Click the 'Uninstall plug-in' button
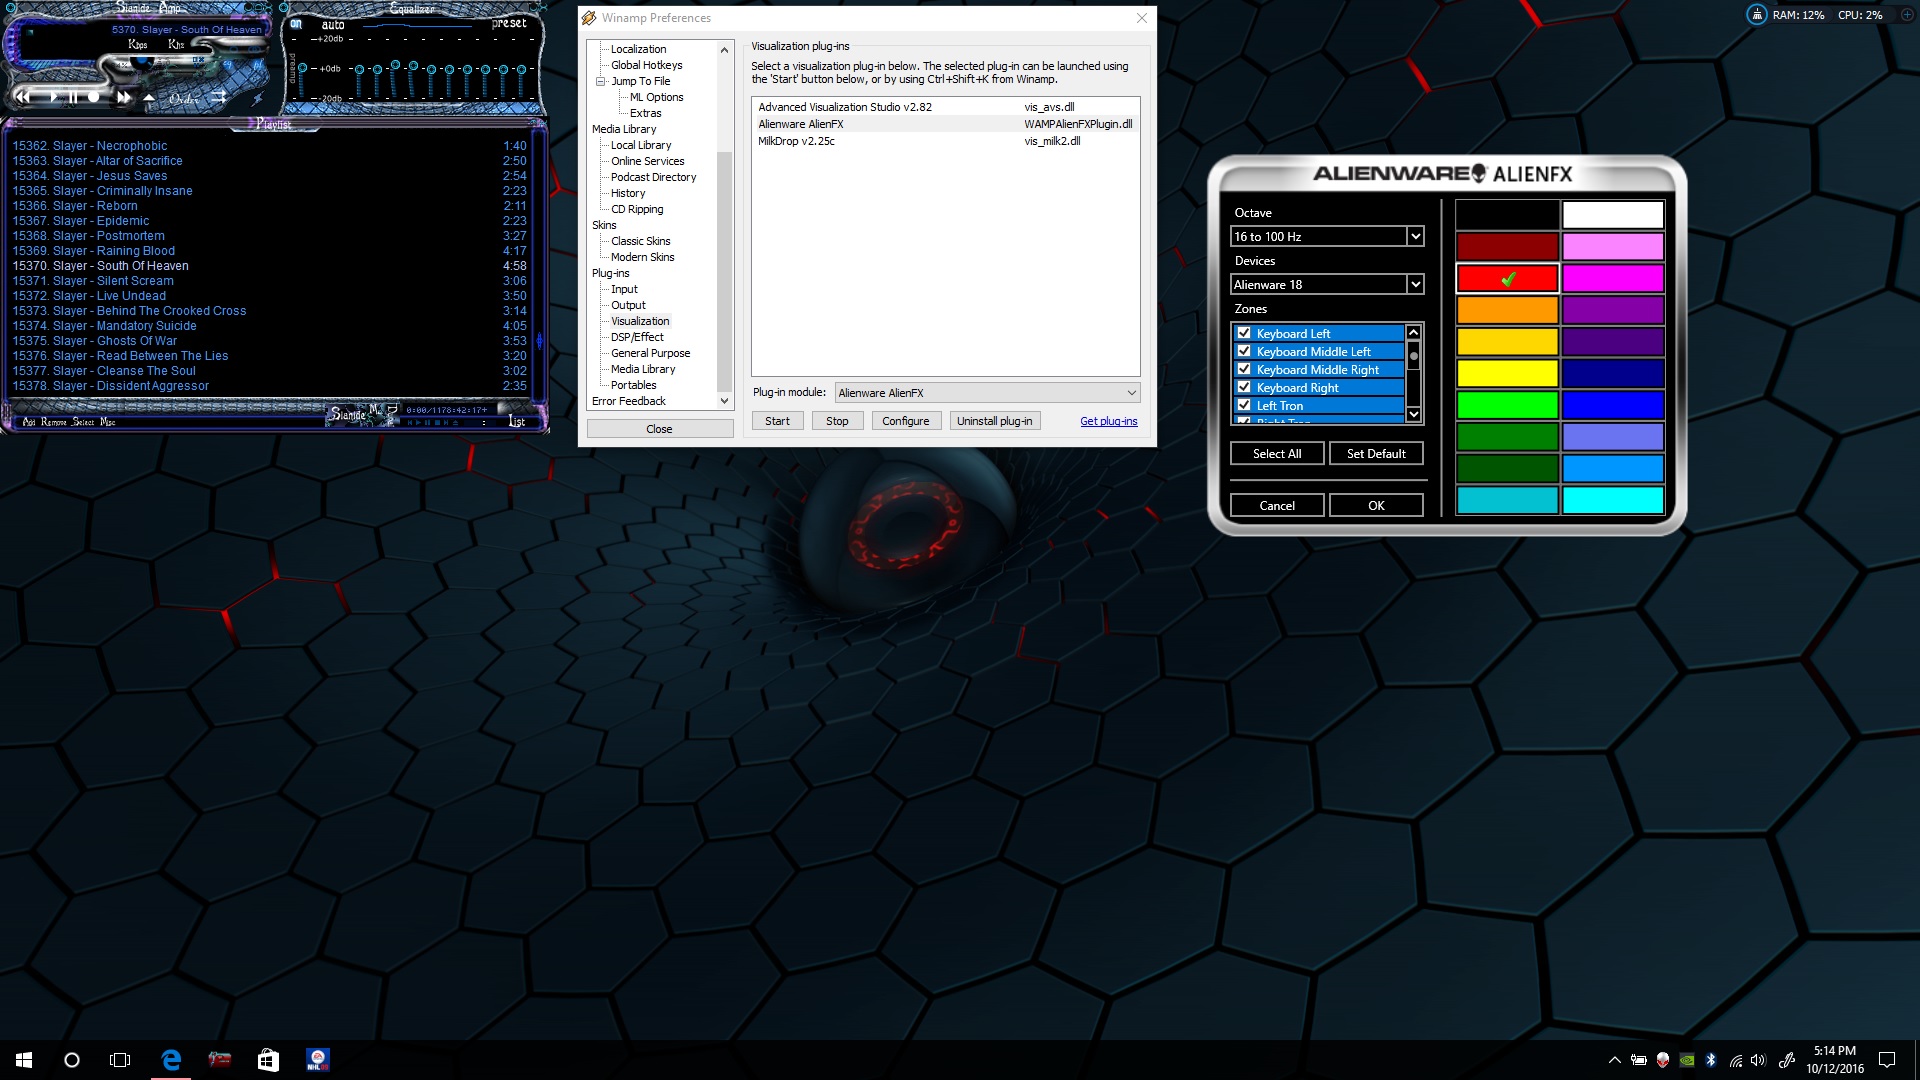The width and height of the screenshot is (1920, 1080). click(995, 421)
